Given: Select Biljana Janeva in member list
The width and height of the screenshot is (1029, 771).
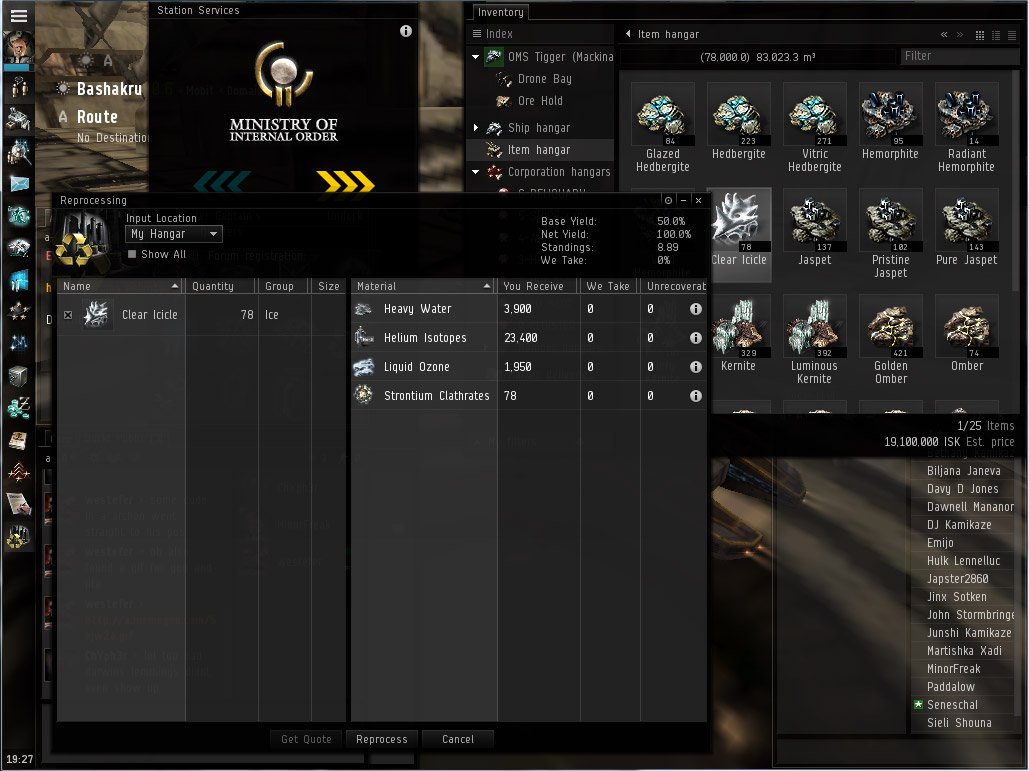Looking at the screenshot, I should pyautogui.click(x=963, y=470).
